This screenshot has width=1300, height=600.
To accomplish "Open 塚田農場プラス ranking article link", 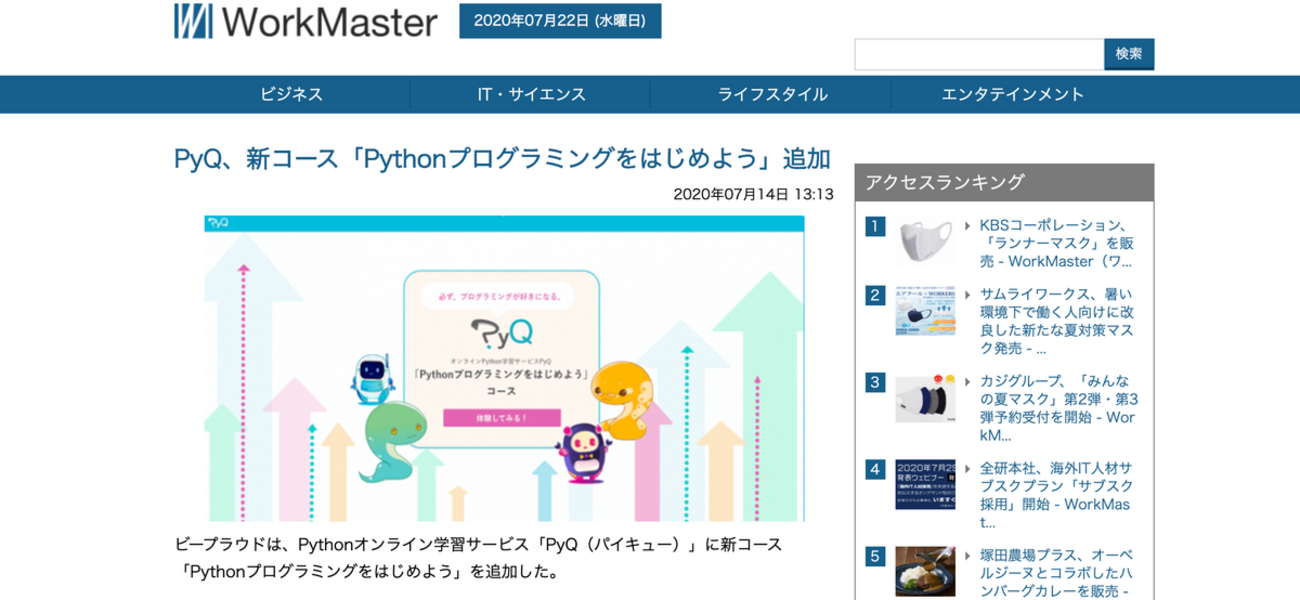I will pos(1057,573).
